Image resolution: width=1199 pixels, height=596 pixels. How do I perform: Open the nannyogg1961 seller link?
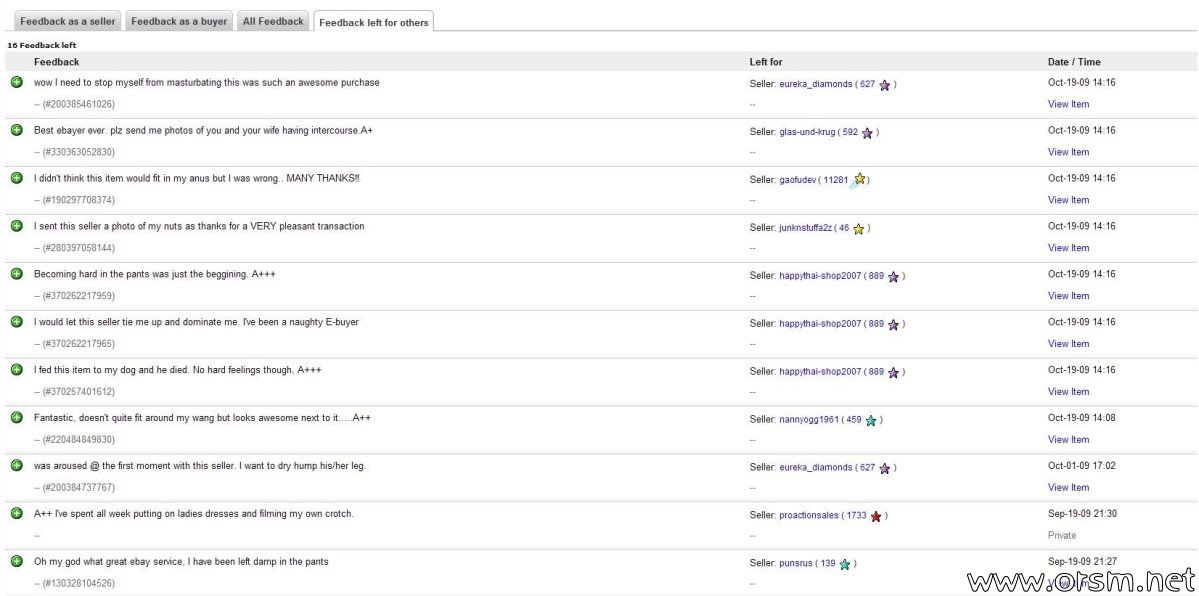(x=809, y=420)
